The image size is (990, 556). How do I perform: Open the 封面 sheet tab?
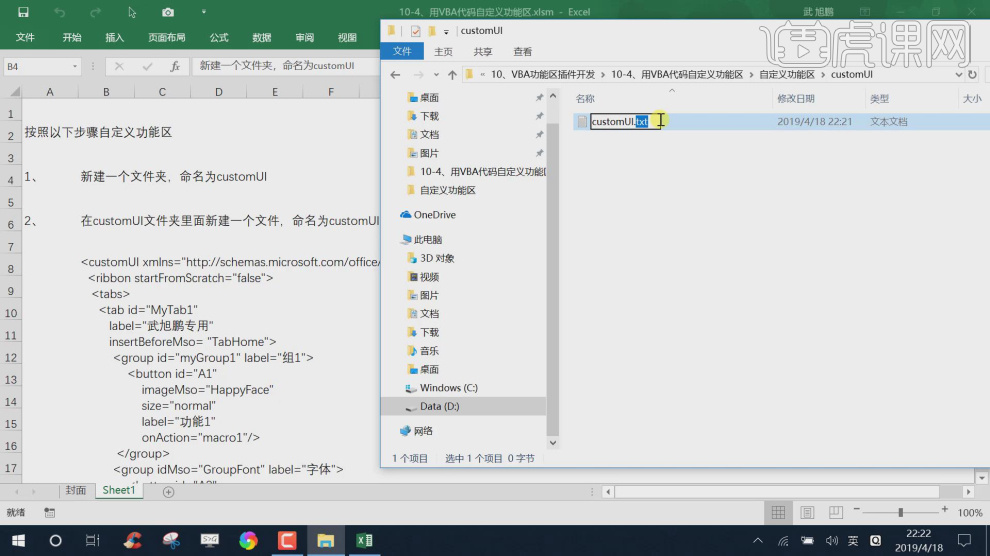tap(76, 490)
